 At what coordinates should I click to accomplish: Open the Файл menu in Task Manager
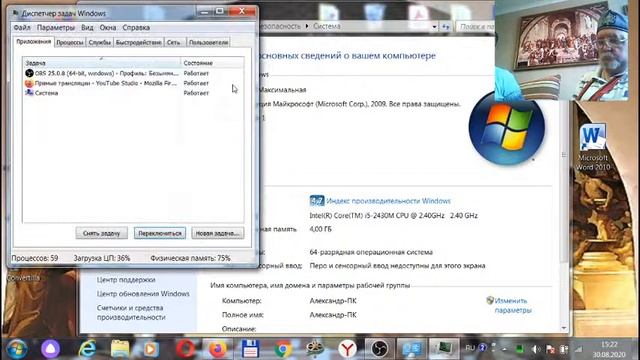pos(22,28)
